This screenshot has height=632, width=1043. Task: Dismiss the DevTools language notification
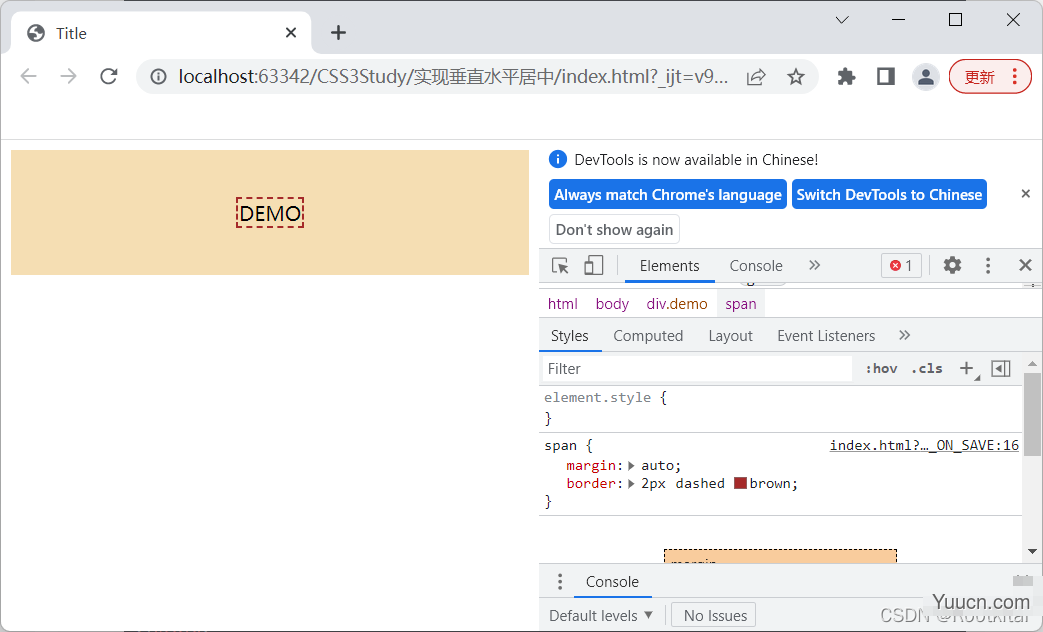pos(1025,194)
